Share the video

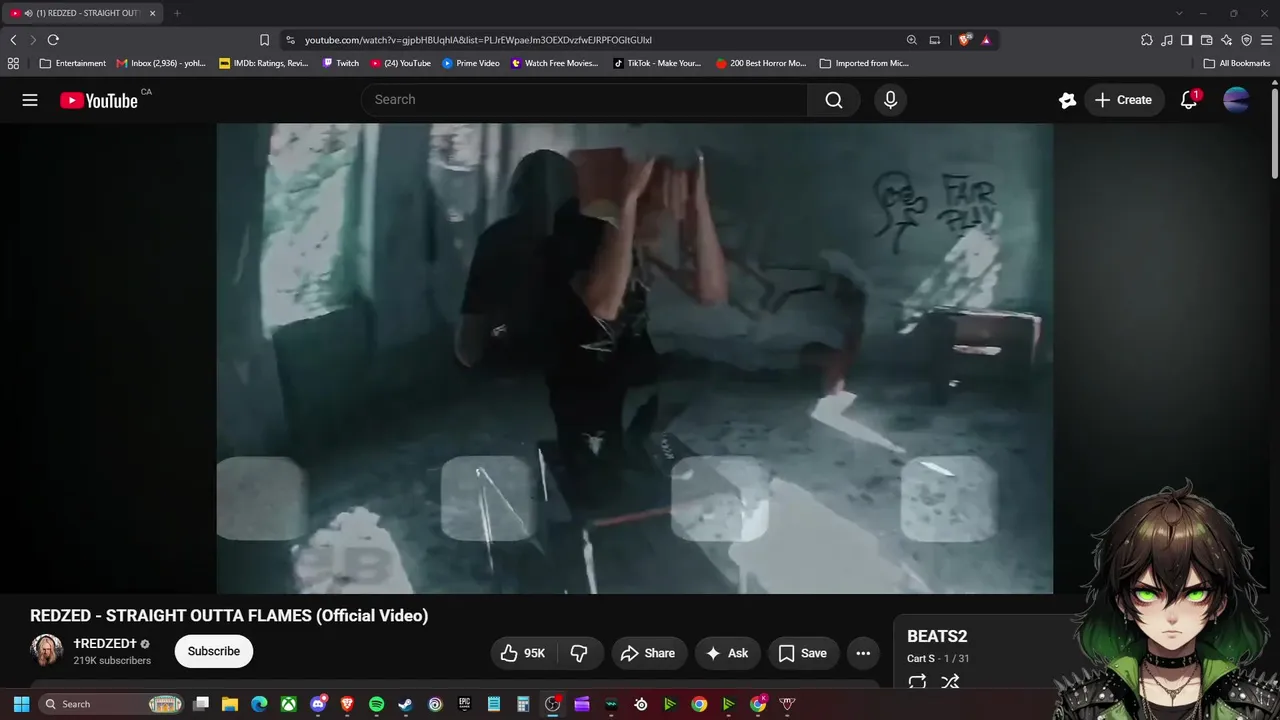pos(649,653)
